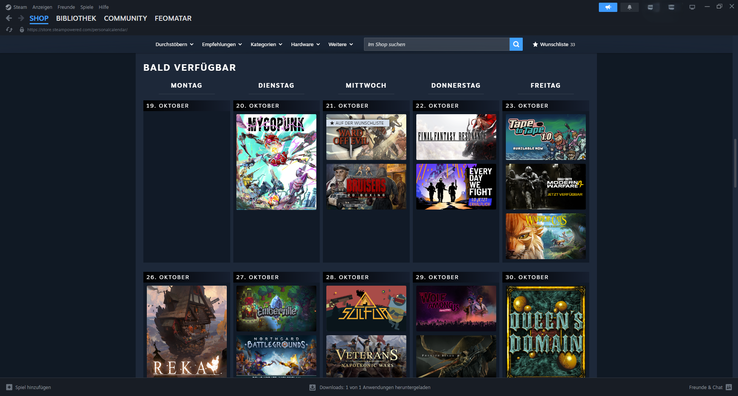The image size is (738, 396).
Task: Click the BALD VERFÜGBAR heading
Action: pos(190,68)
